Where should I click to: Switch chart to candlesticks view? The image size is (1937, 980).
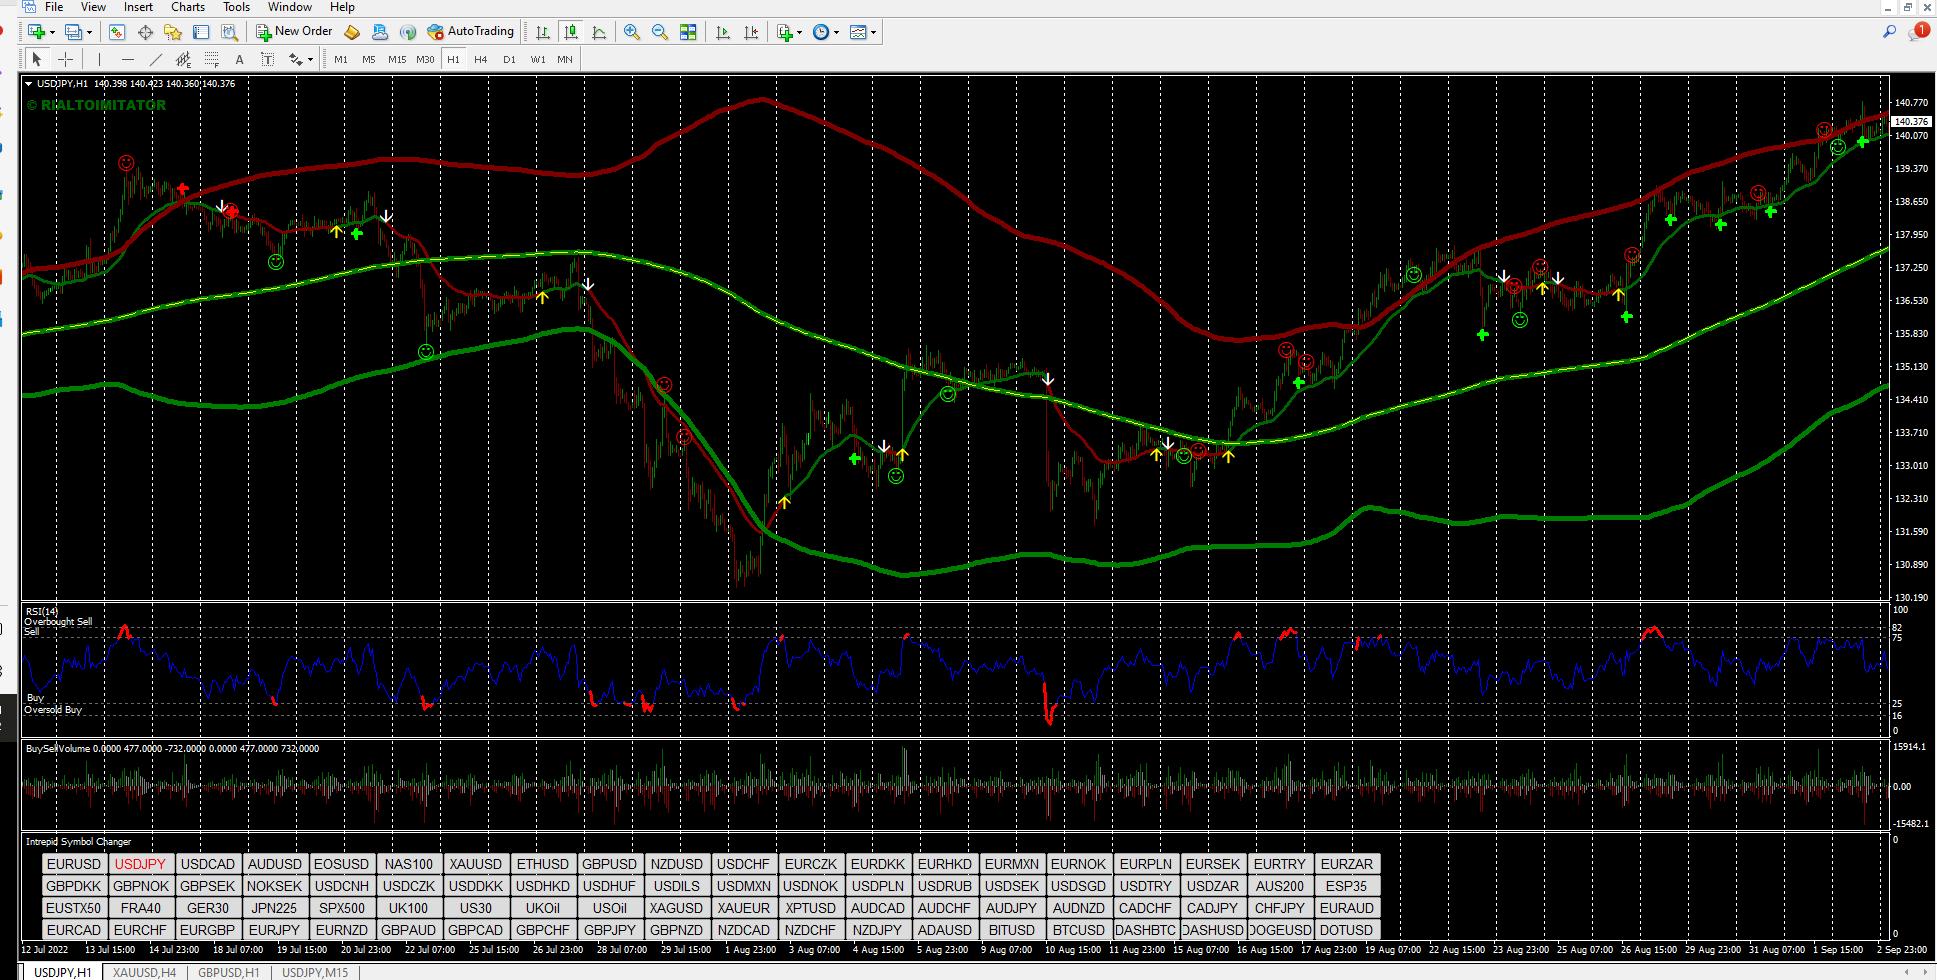tap(571, 32)
